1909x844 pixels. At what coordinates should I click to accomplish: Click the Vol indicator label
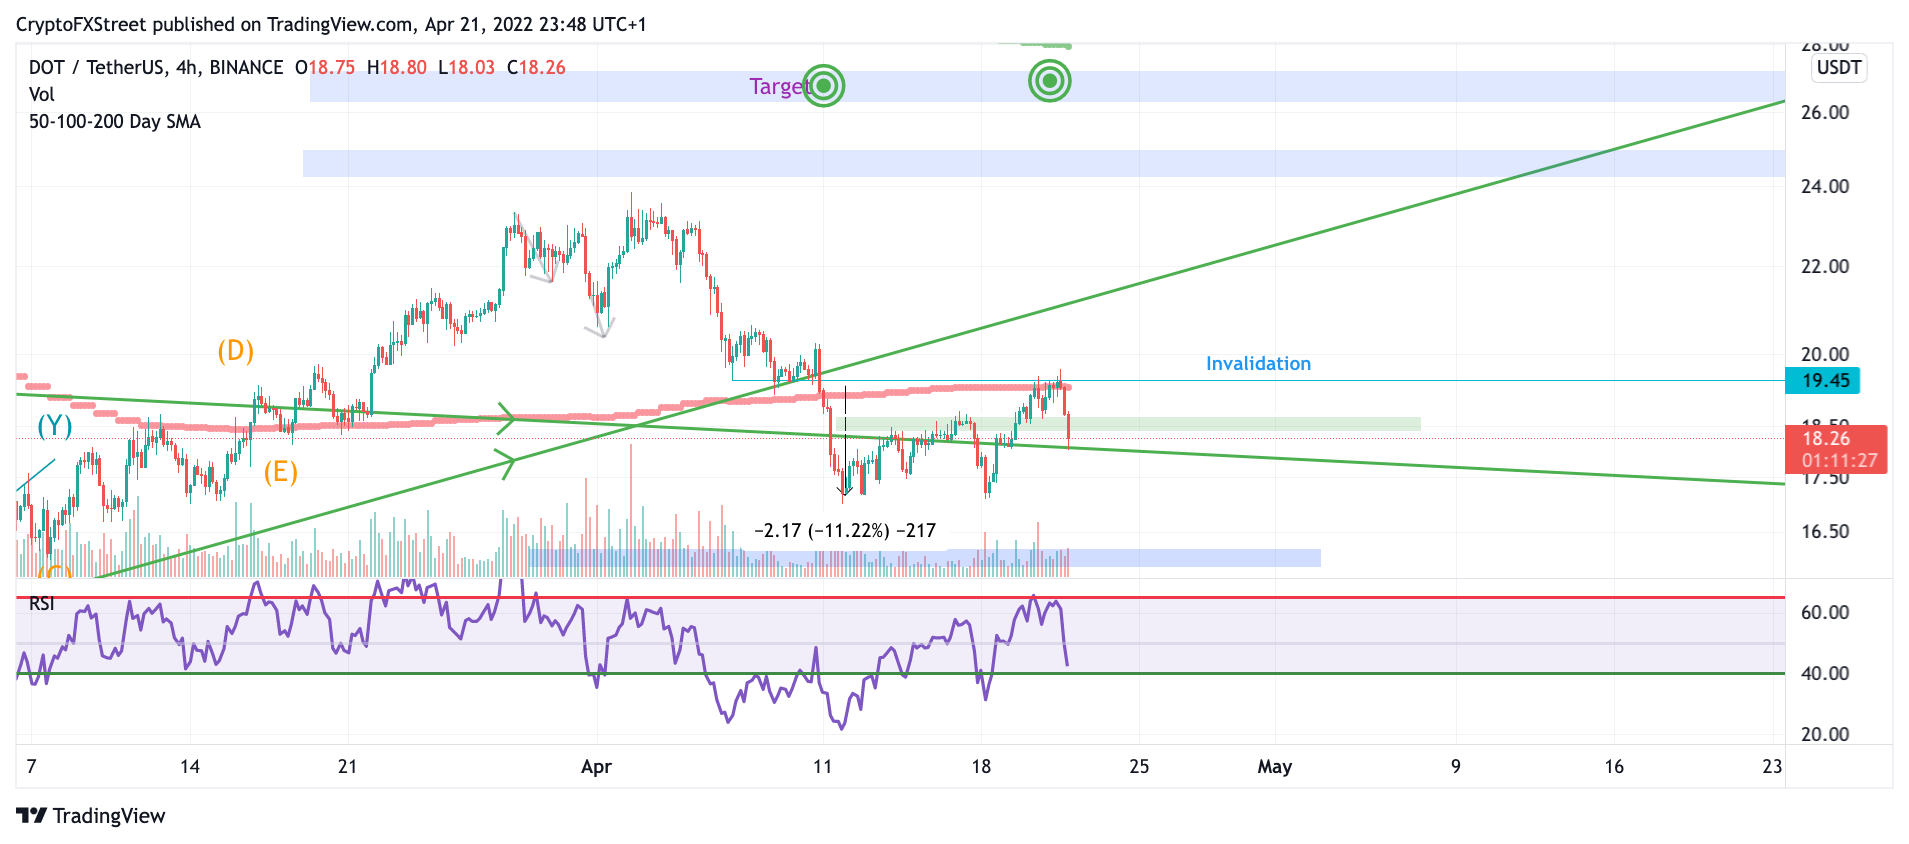(41, 95)
